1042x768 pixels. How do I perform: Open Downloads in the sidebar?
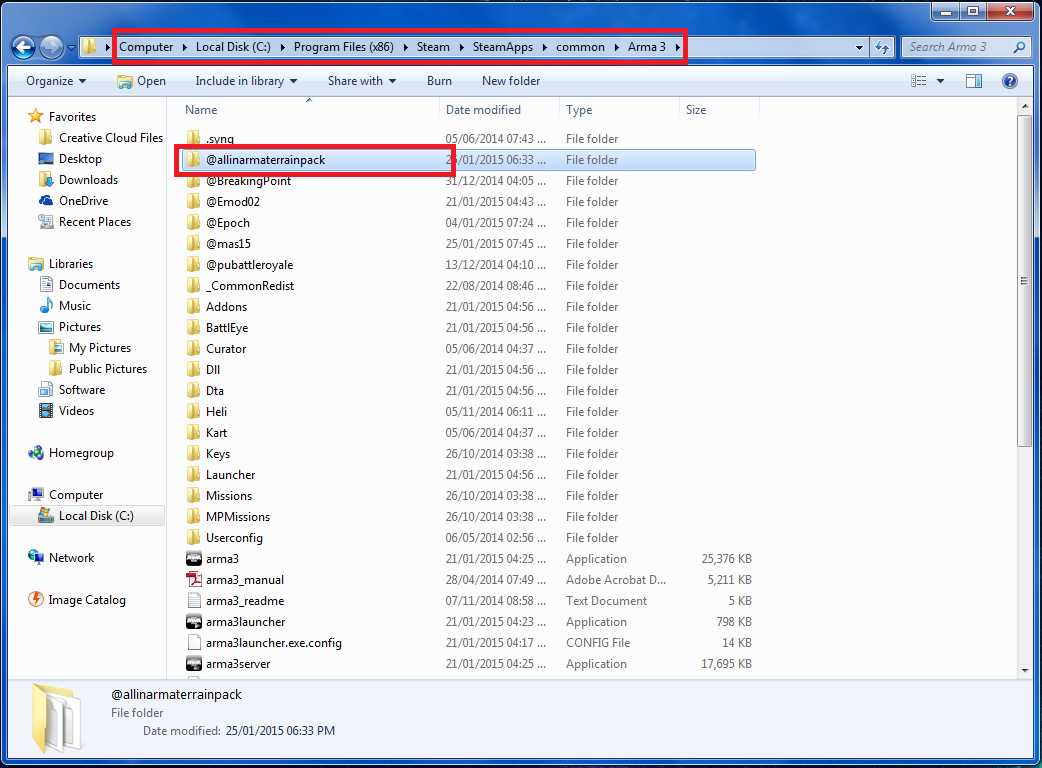(88, 180)
